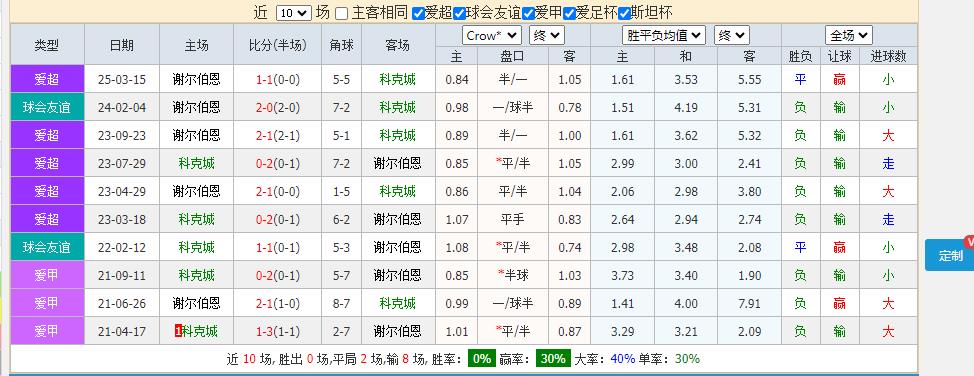Uncheck the 爱足杯 checkbox

[570, 13]
